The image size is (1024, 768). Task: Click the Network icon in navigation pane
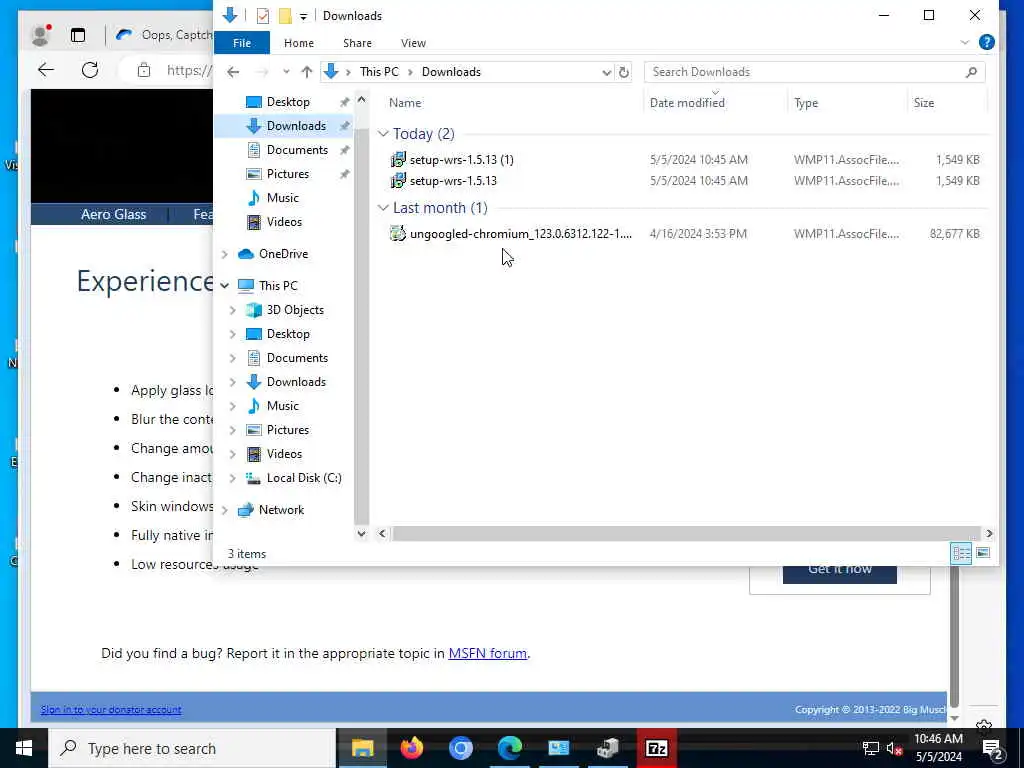(246, 510)
